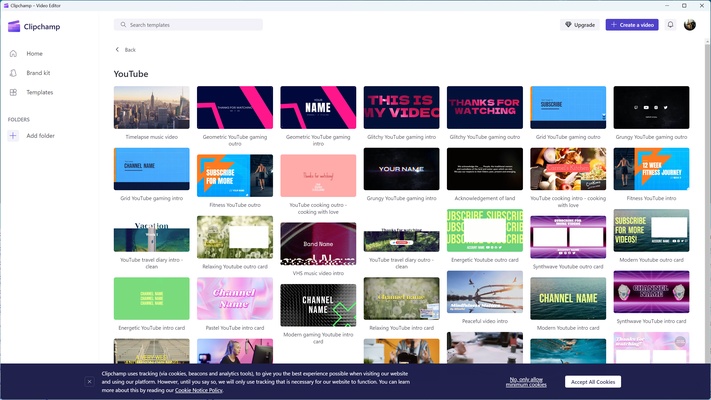
Task: Open VHS music video intro thumbnail
Action: tap(318, 244)
